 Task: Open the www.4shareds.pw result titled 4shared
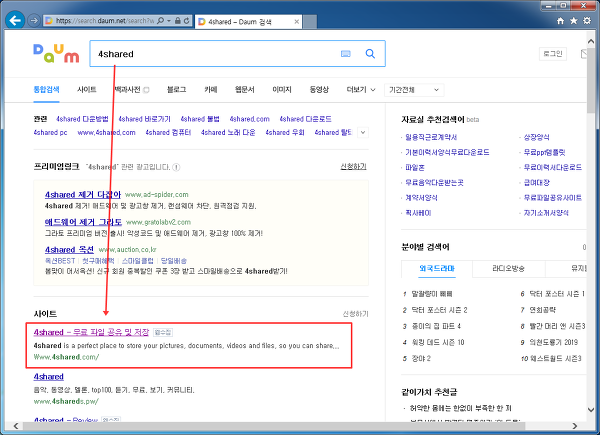point(49,376)
